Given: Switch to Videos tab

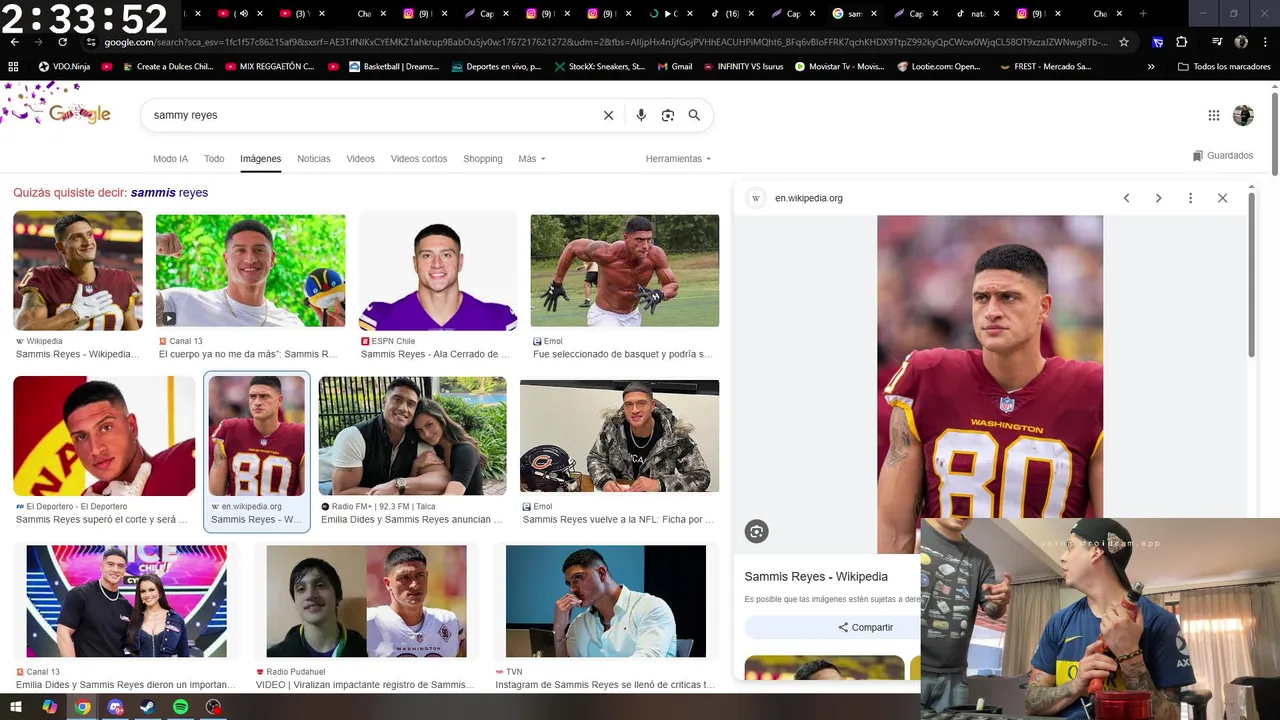Looking at the screenshot, I should 360,159.
